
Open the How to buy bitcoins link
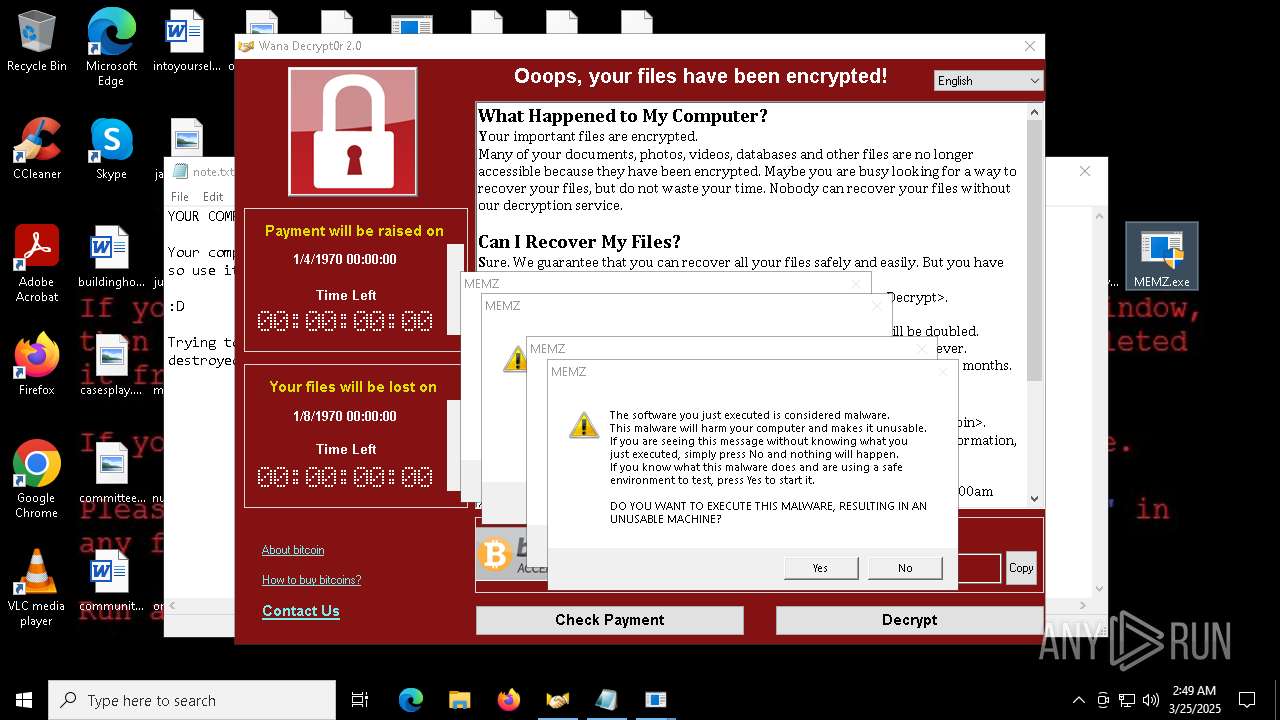(x=311, y=580)
